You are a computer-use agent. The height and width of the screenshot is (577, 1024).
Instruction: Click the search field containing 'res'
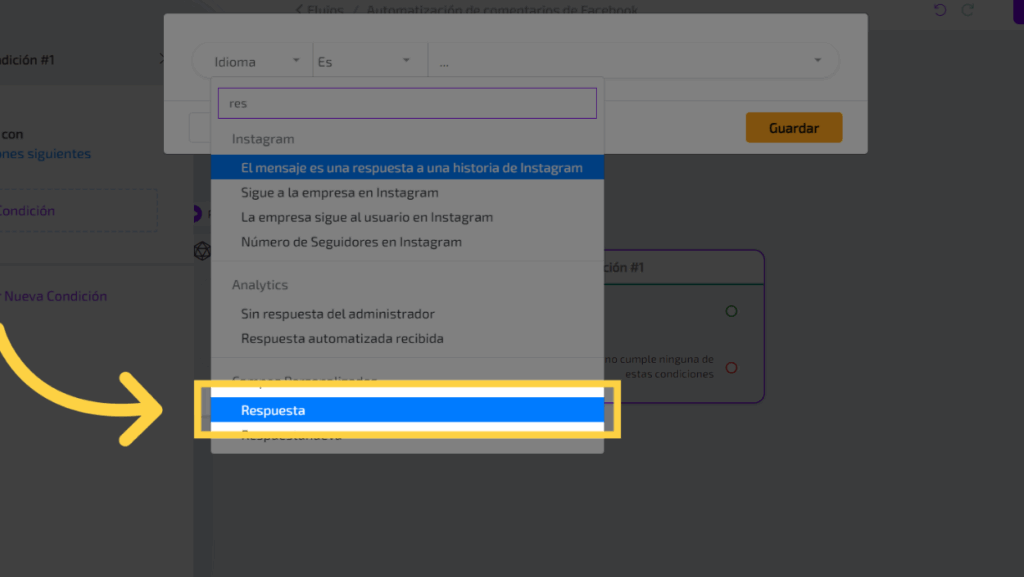click(x=406, y=103)
